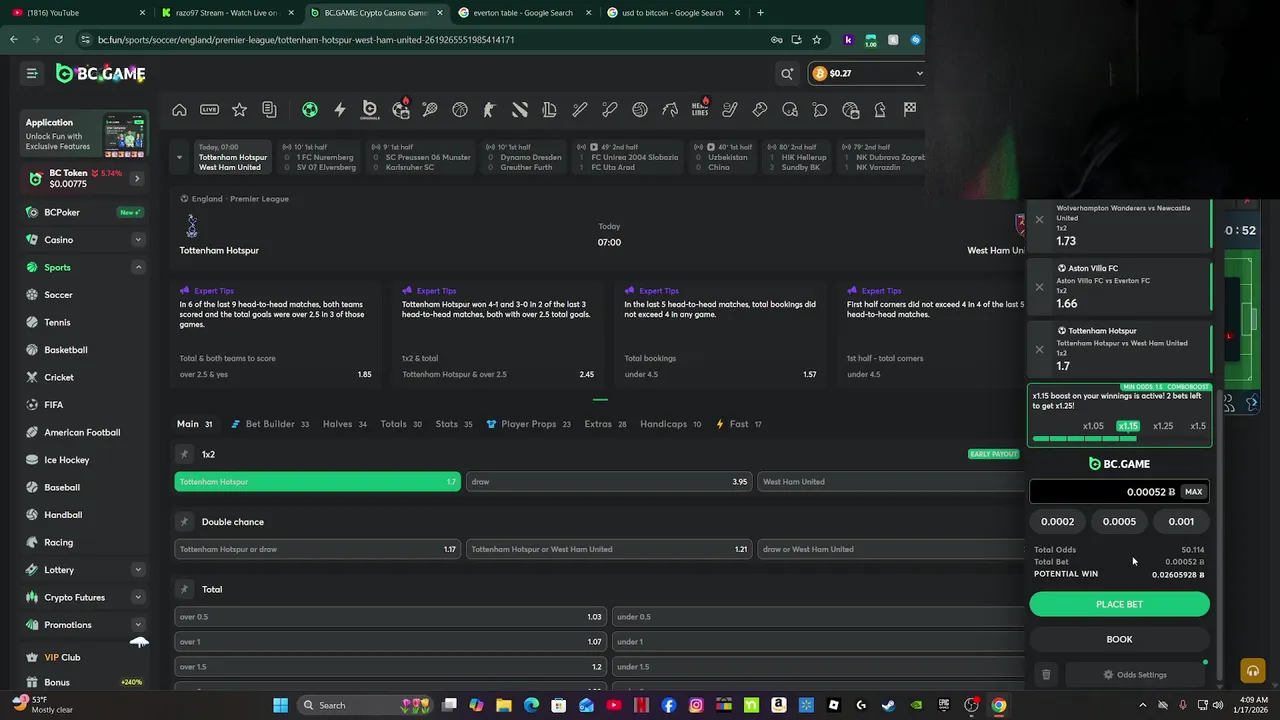Clear bet slip with the trash icon

point(1046,675)
